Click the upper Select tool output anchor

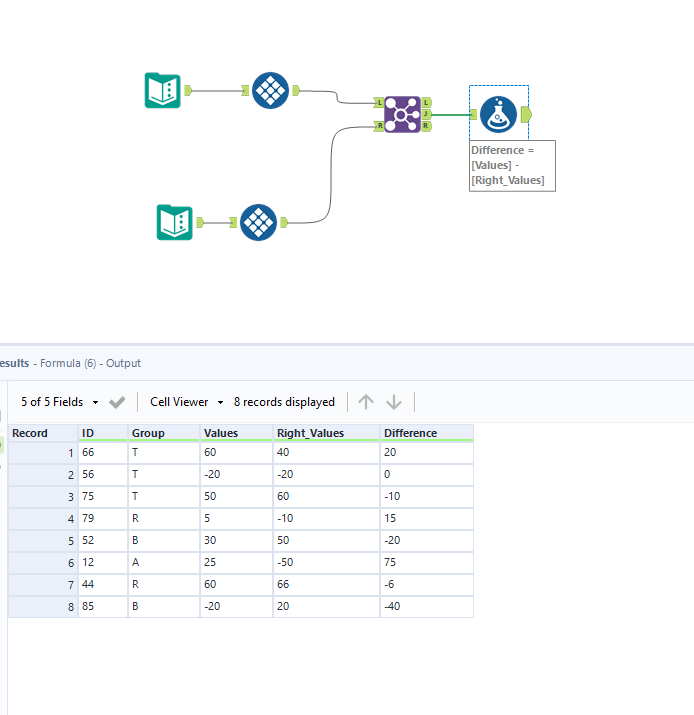point(296,90)
